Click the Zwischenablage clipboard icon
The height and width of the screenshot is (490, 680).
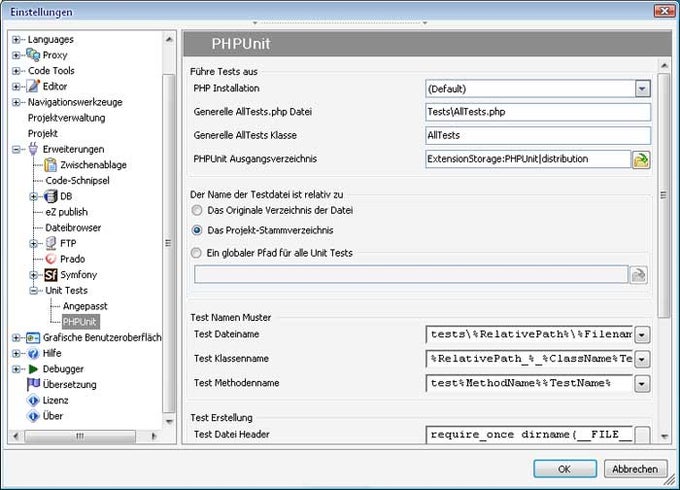coord(51,165)
